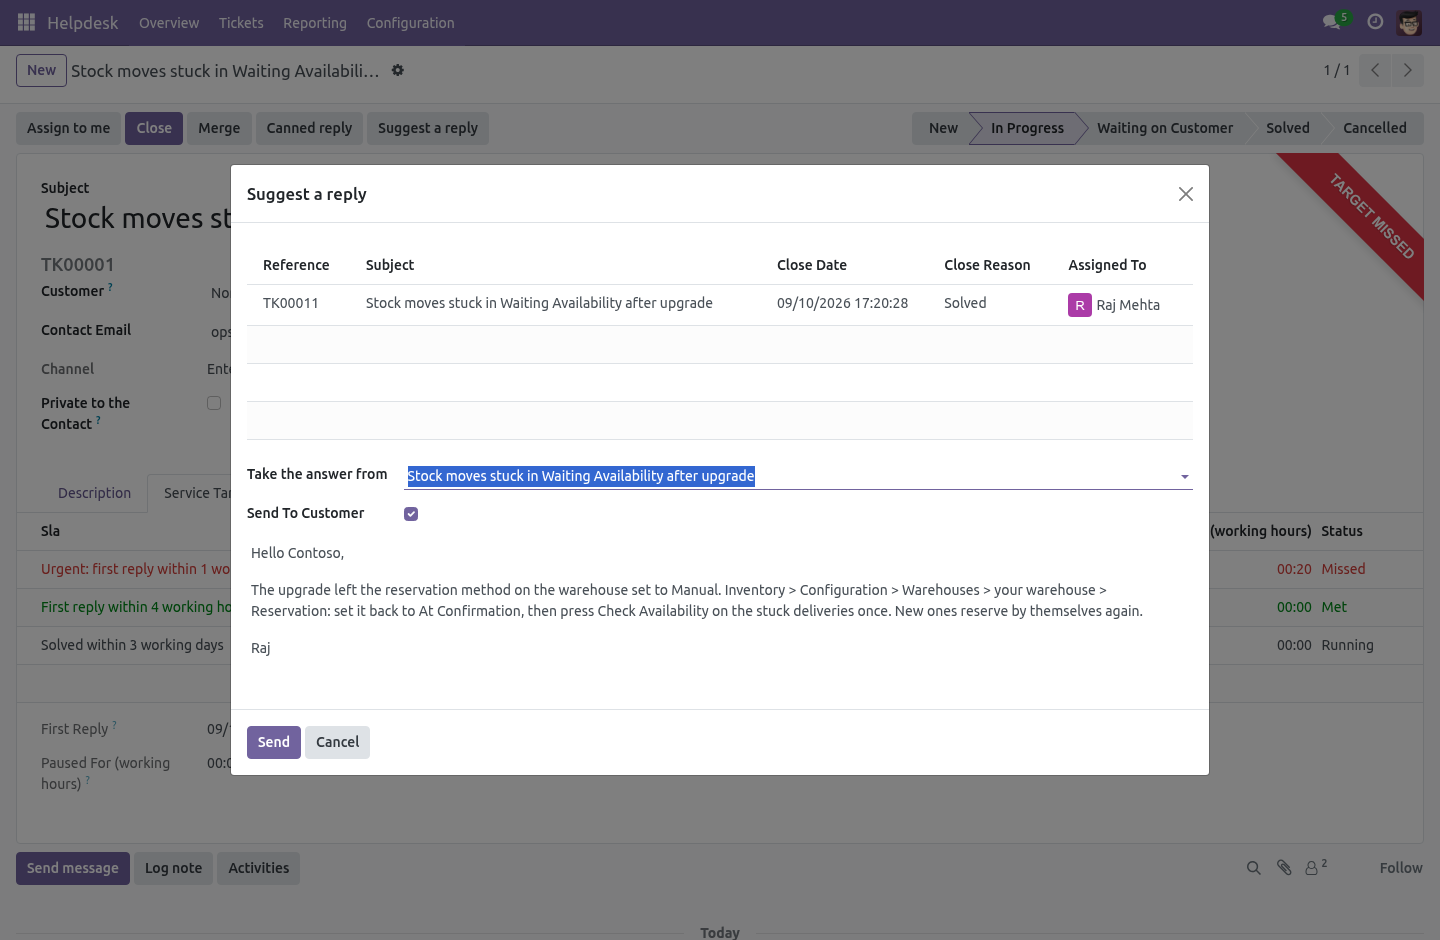The width and height of the screenshot is (1440, 940).
Task: Open the gear actions menu beside ticket title
Action: click(x=398, y=70)
